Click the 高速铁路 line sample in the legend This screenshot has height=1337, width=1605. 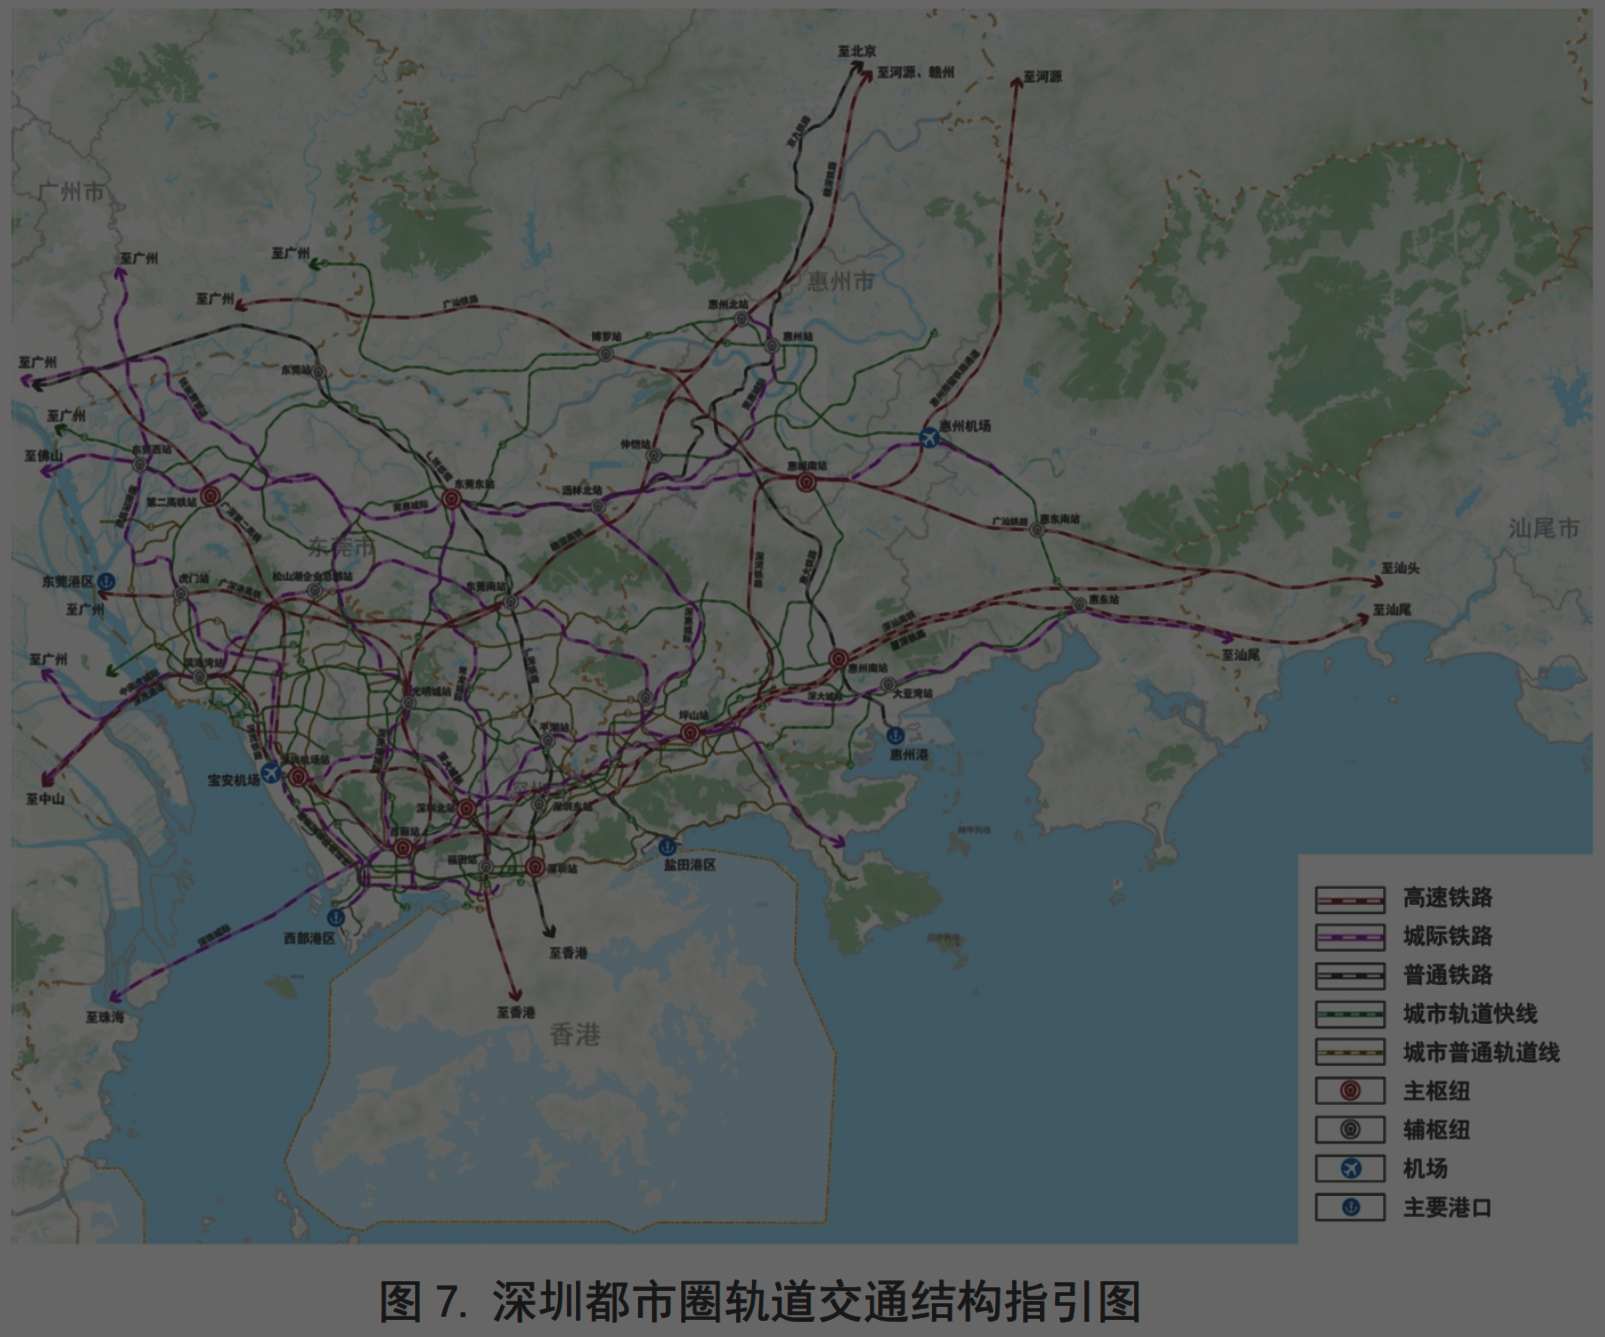pos(1350,898)
